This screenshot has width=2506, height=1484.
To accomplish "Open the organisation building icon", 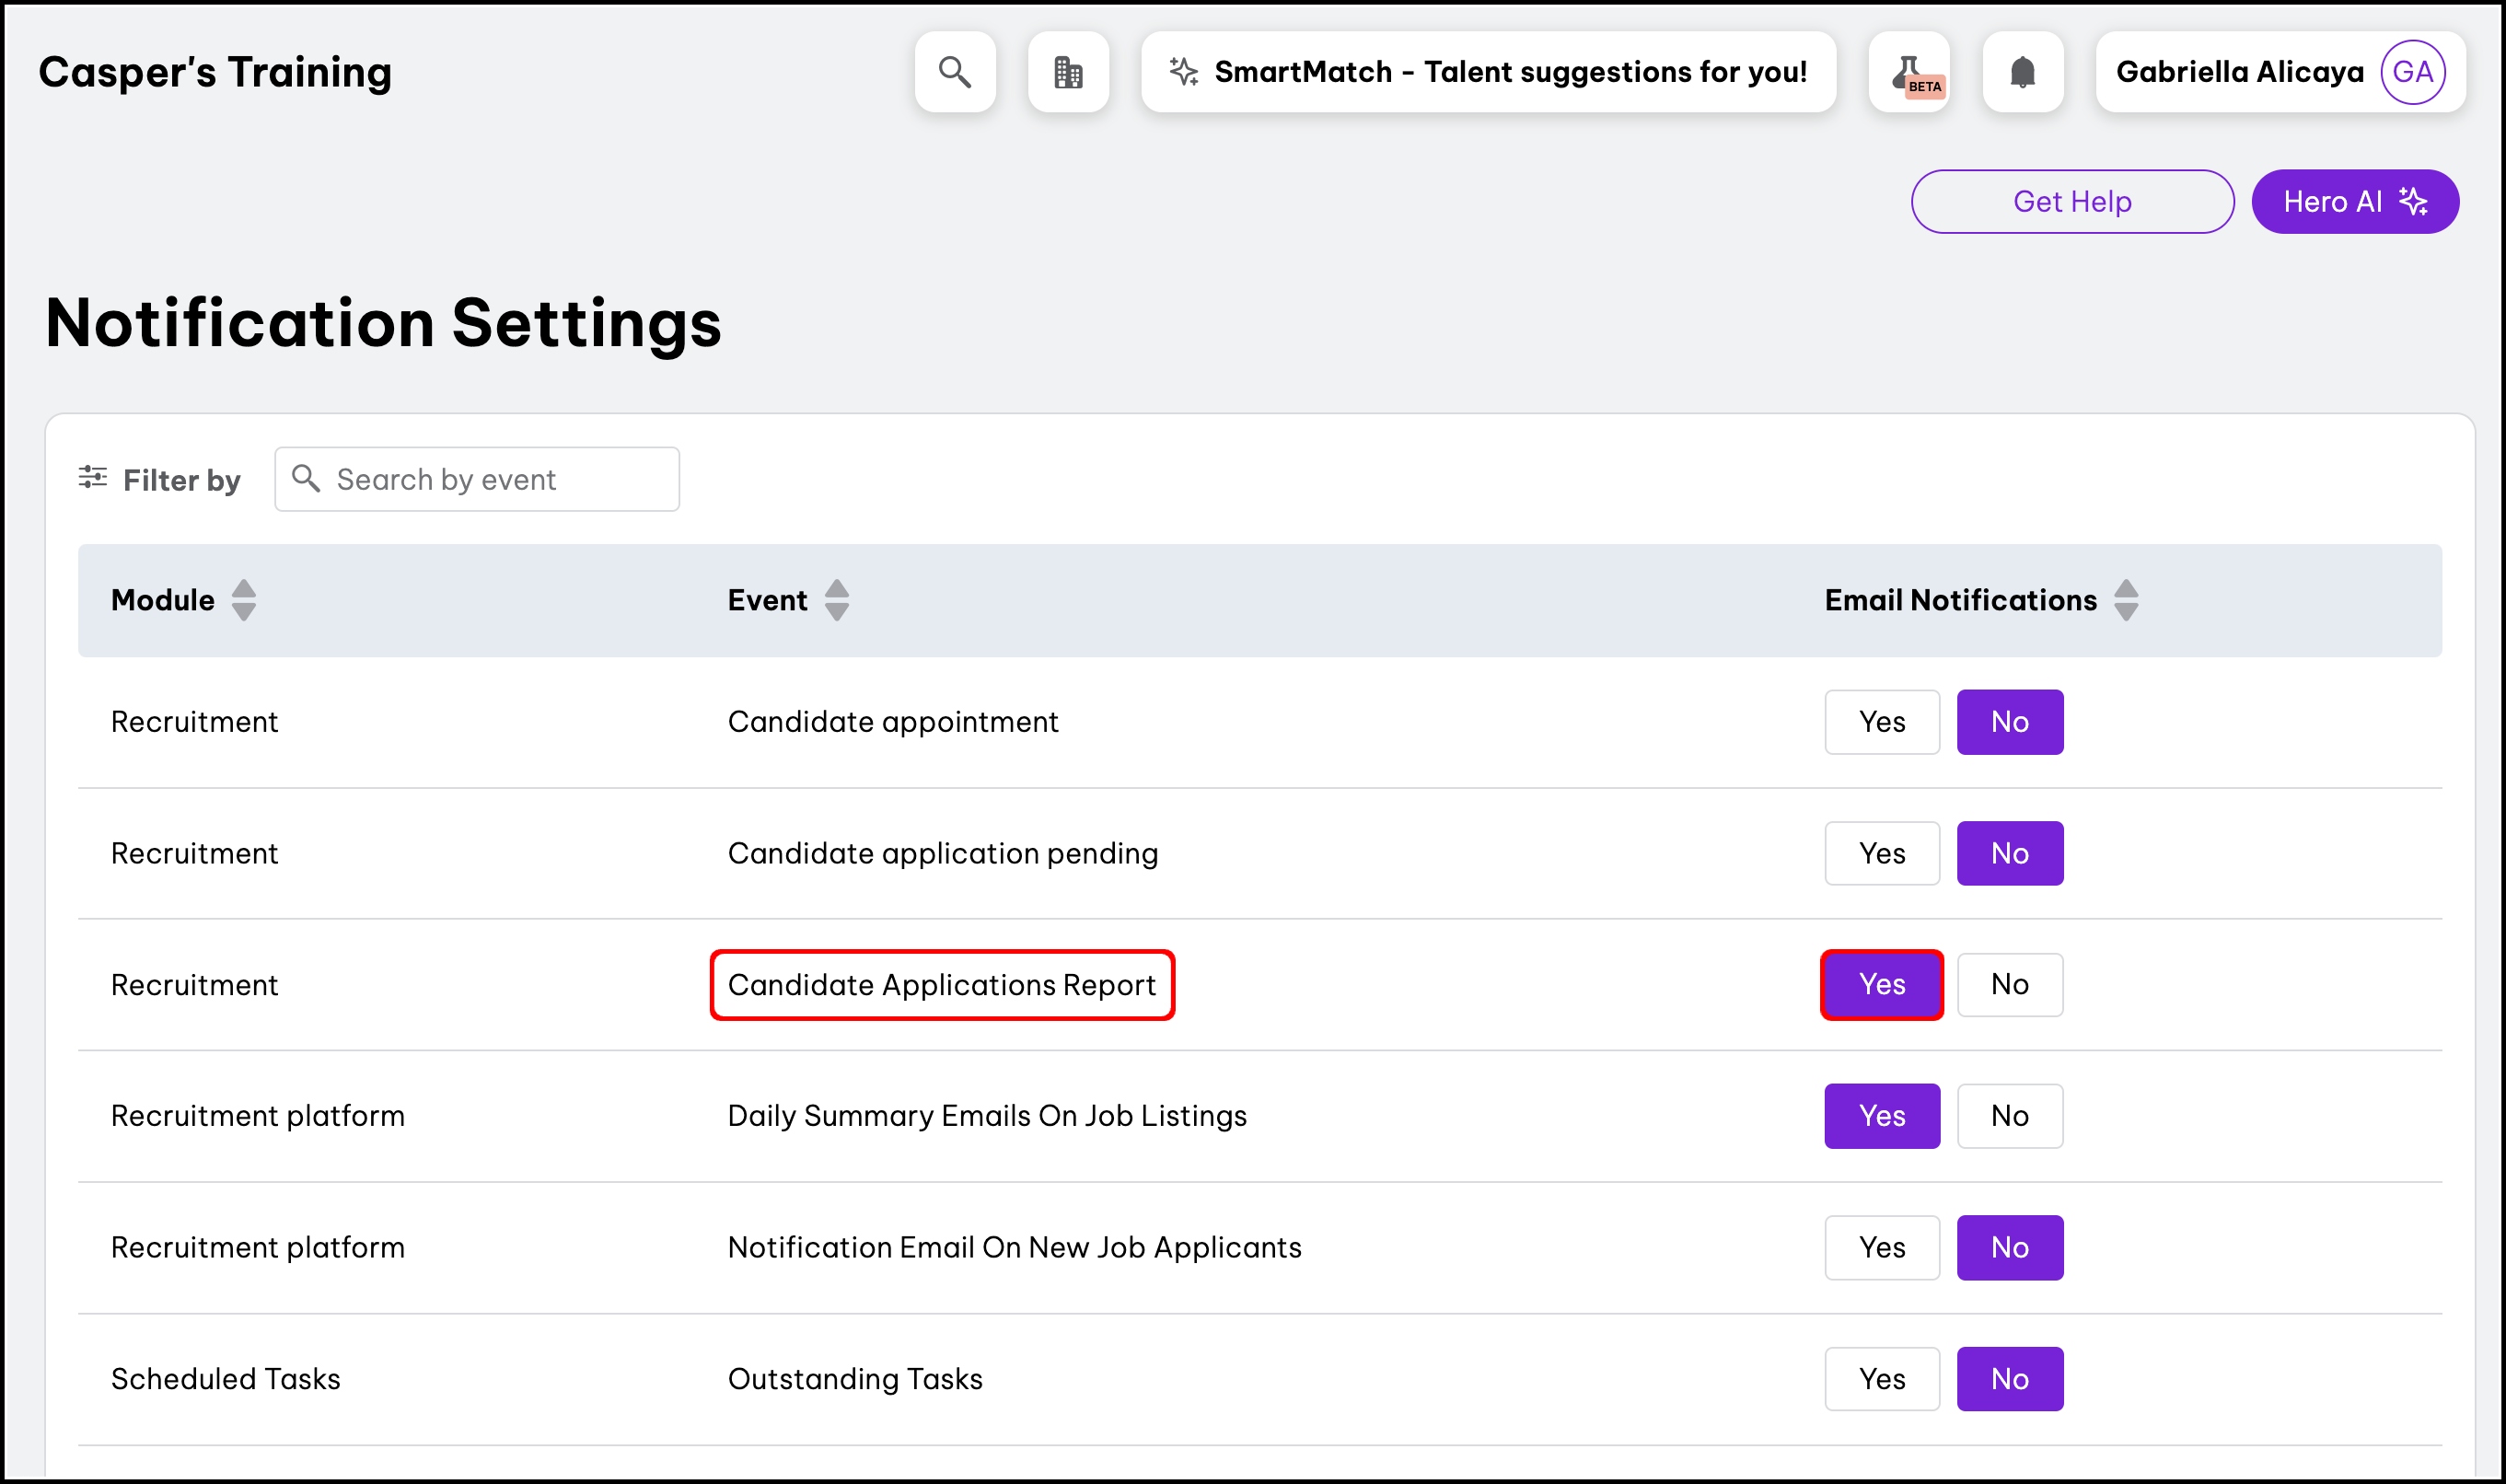I will (1068, 72).
